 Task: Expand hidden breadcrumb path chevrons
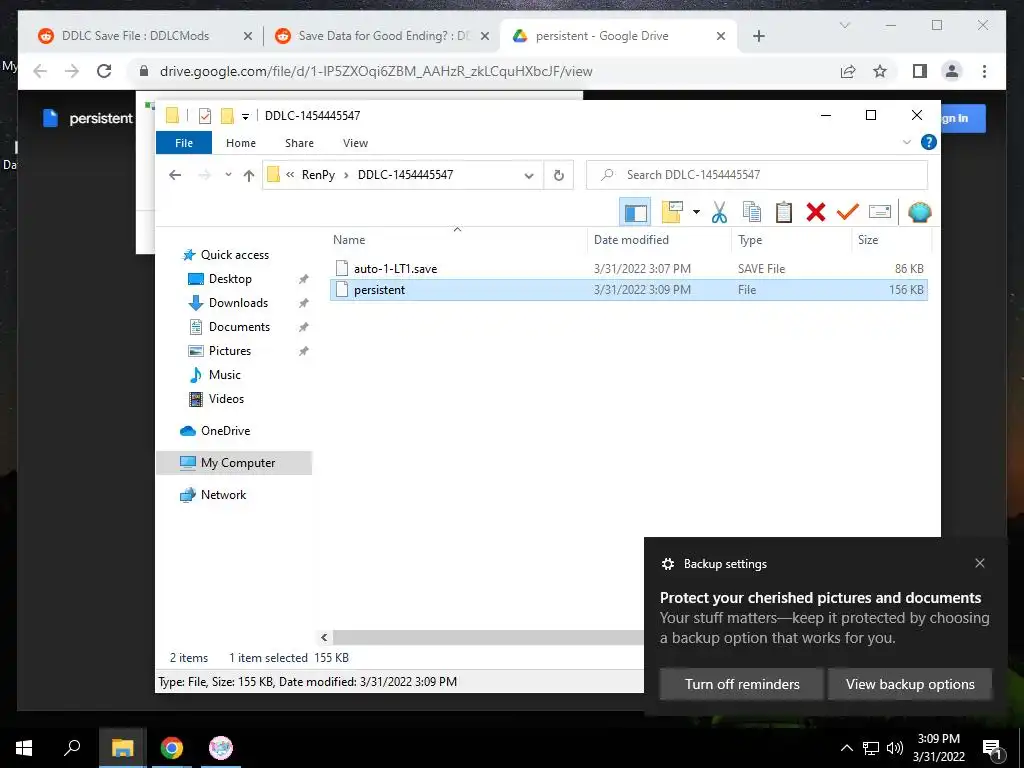click(x=290, y=175)
